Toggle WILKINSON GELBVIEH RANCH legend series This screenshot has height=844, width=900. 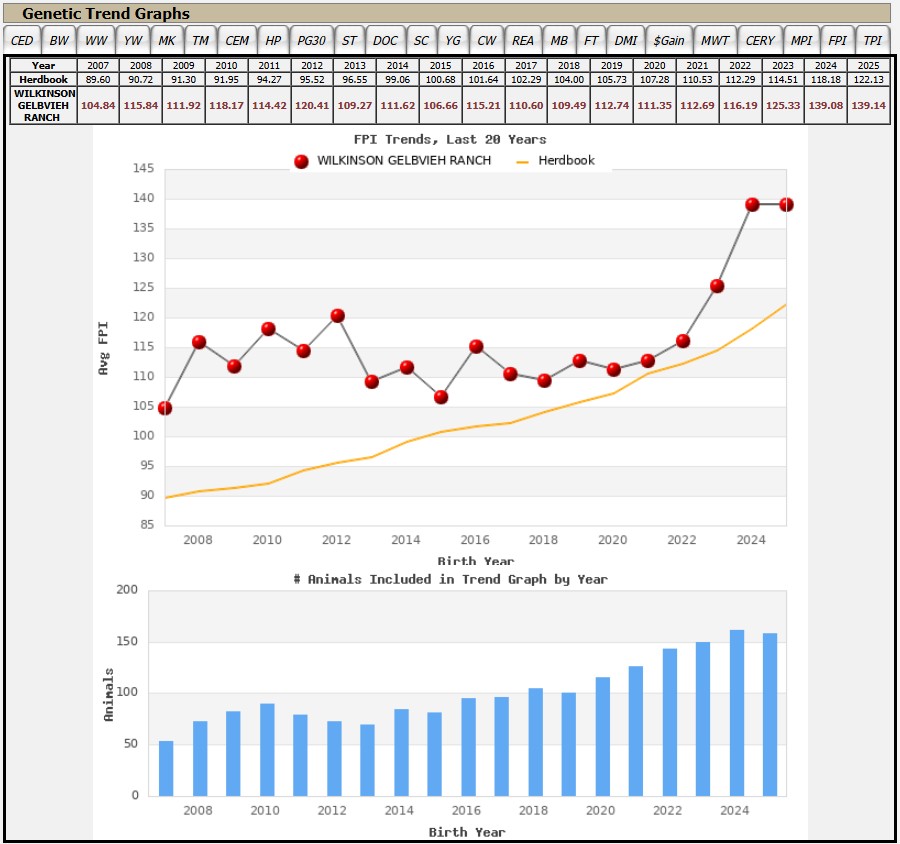click(x=393, y=161)
